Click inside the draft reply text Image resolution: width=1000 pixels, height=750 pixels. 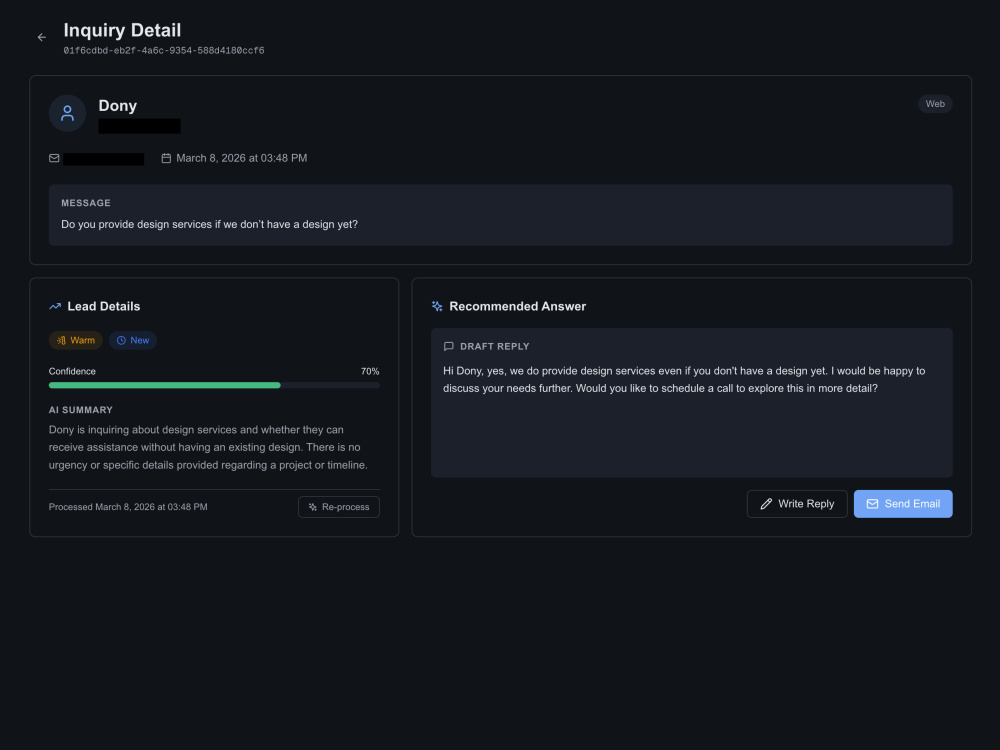(x=684, y=379)
